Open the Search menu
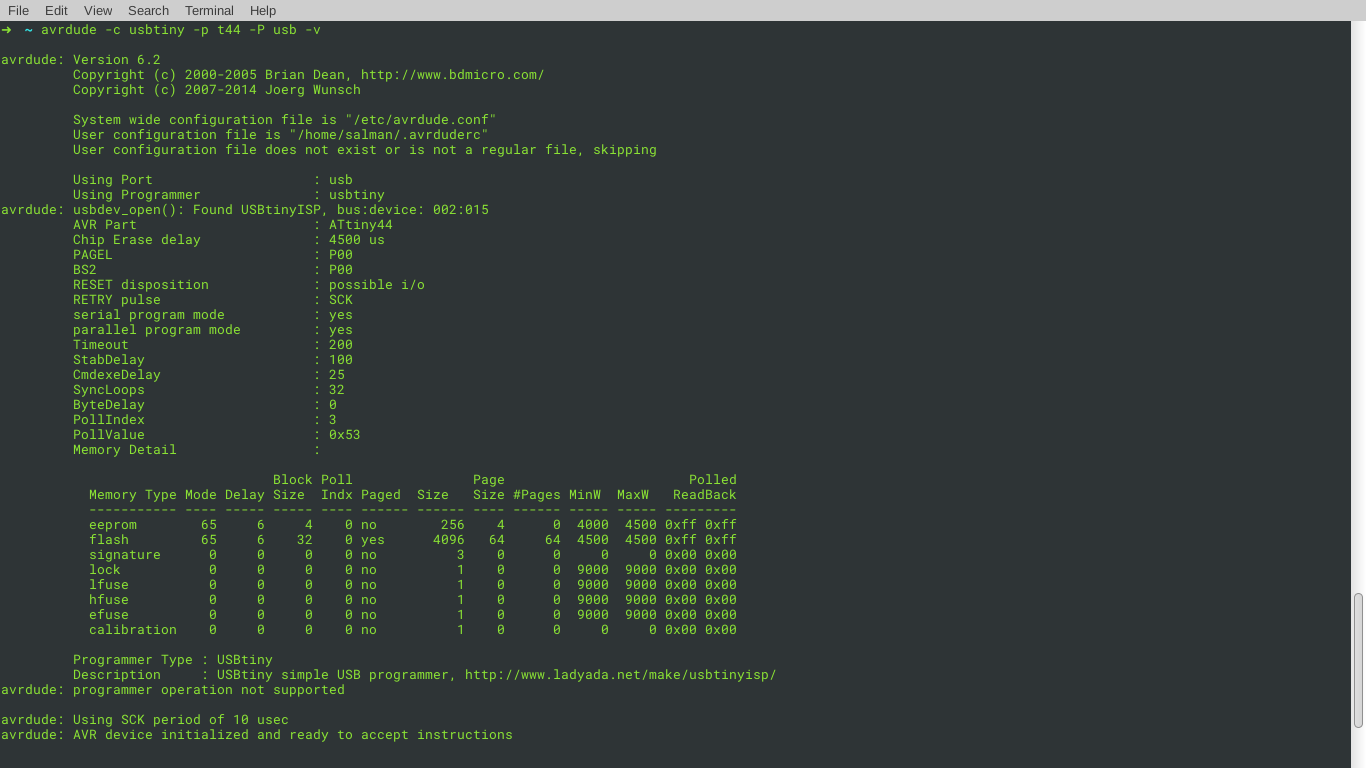The width and height of the screenshot is (1366, 768). [148, 10]
